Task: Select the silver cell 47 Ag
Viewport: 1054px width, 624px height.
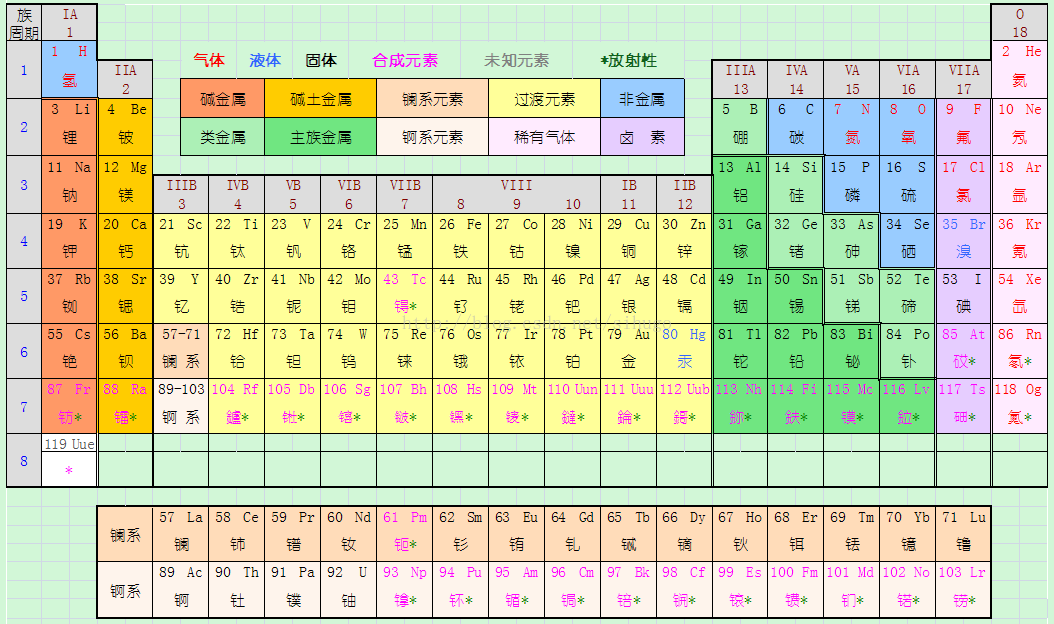Action: point(628,296)
